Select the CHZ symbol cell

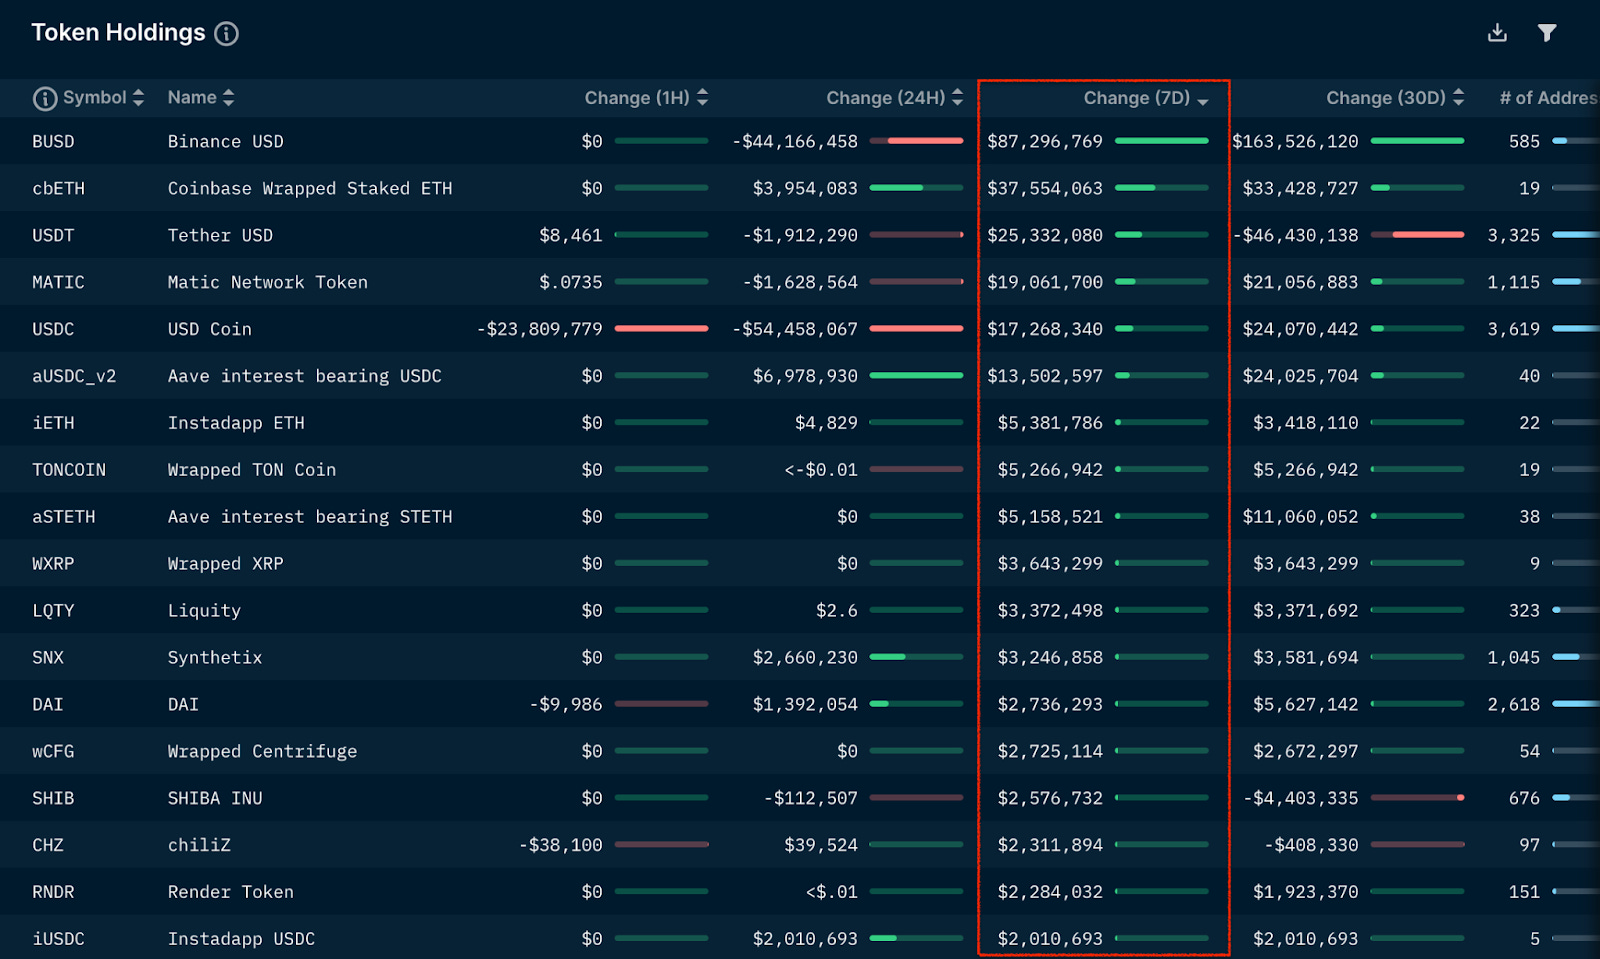[x=48, y=845]
